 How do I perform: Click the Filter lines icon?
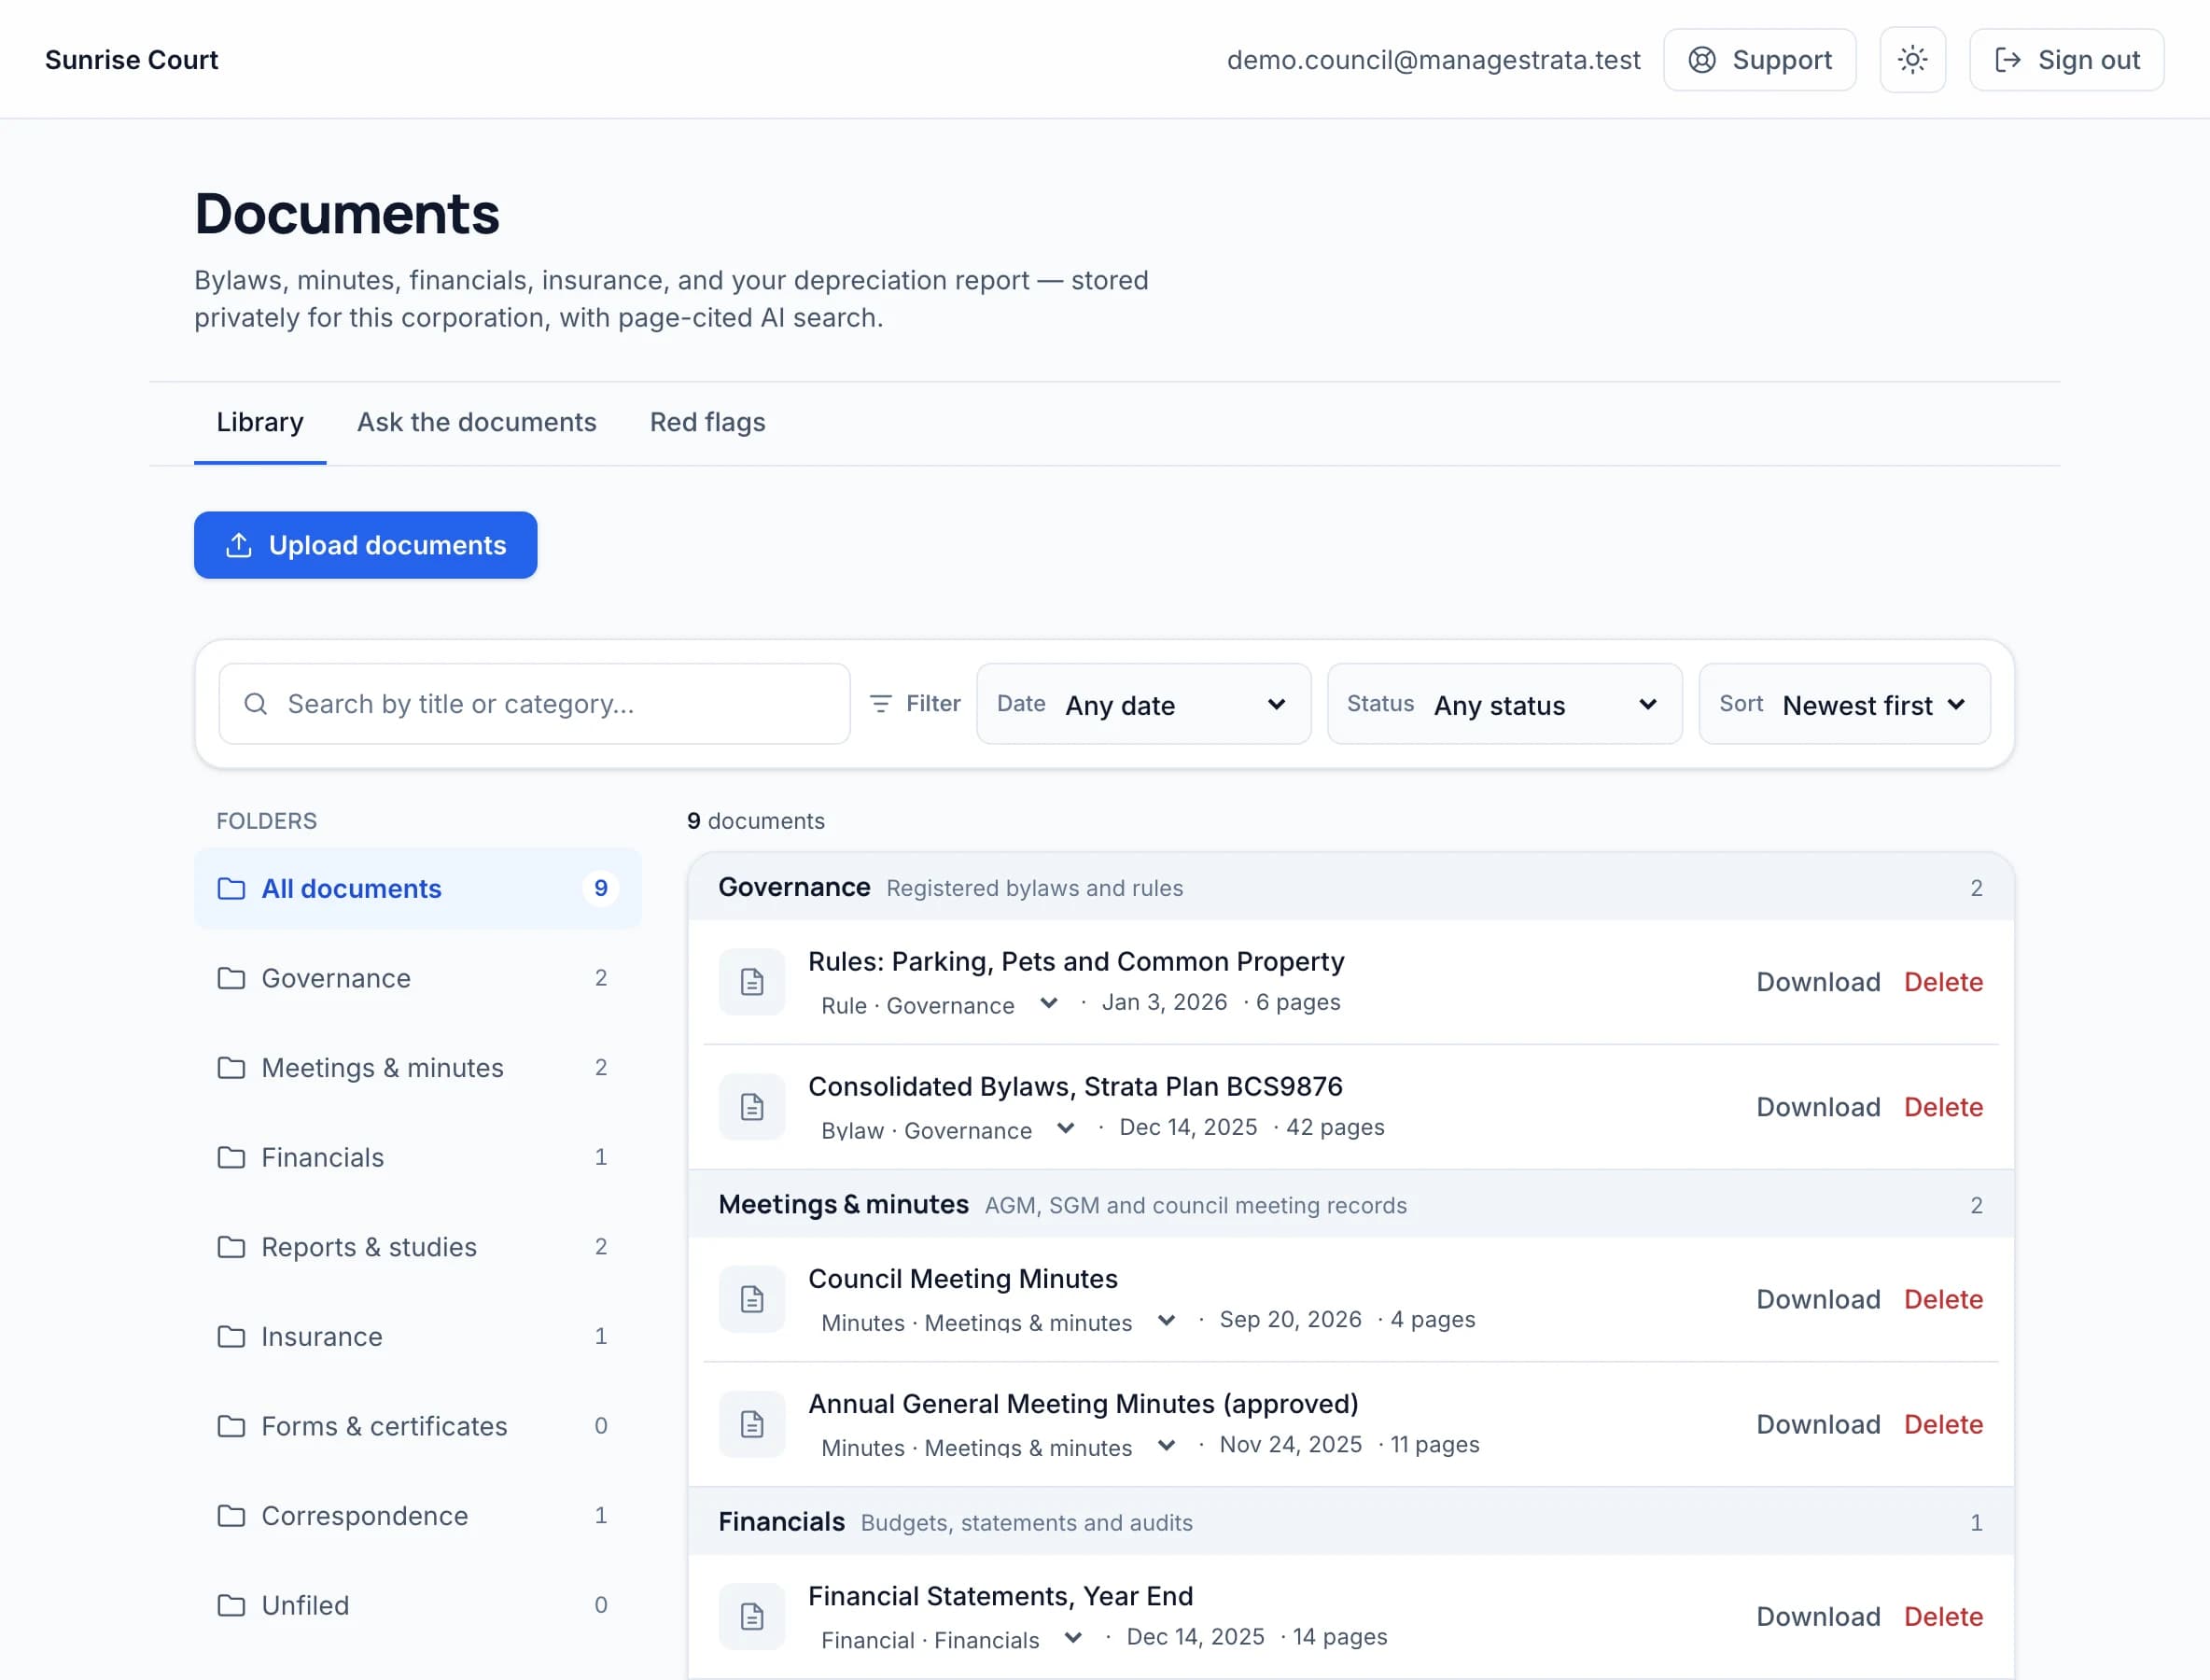pyautogui.click(x=881, y=704)
